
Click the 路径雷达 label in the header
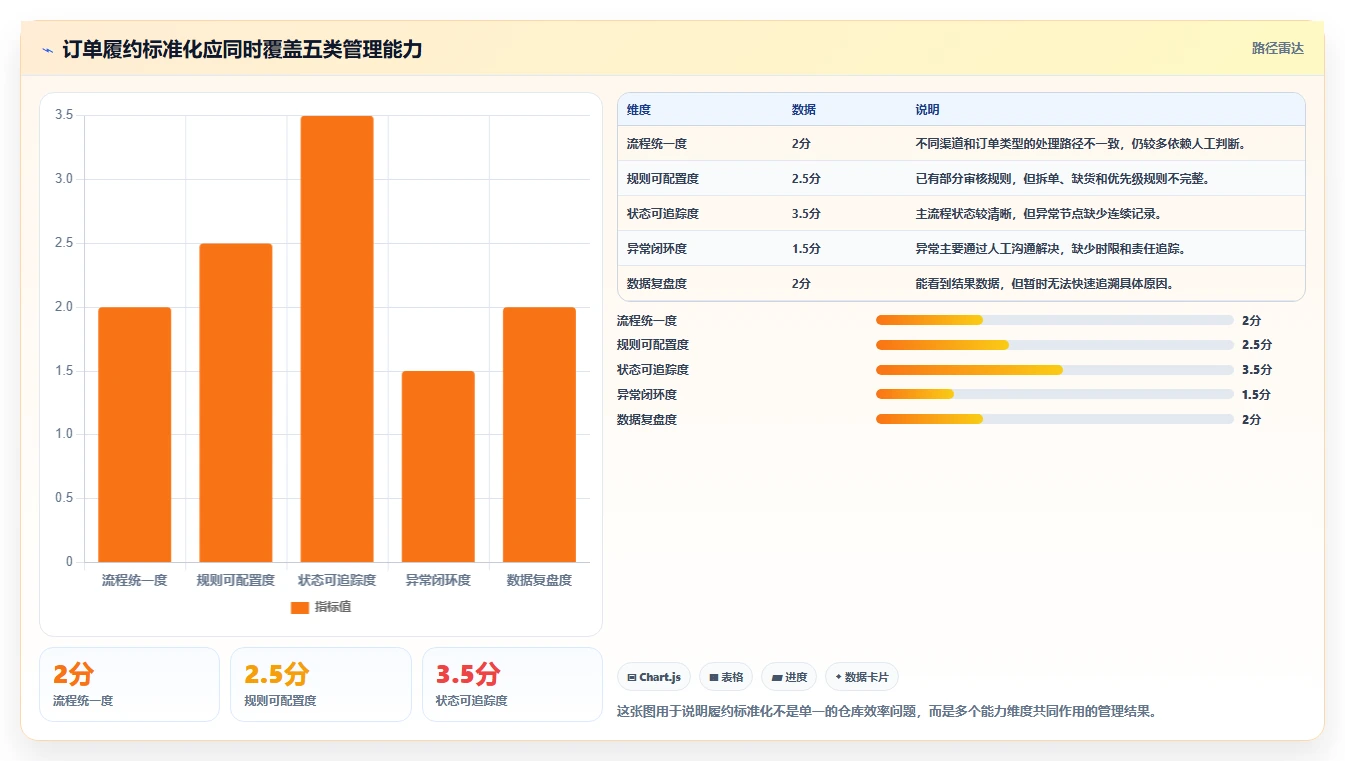(1277, 48)
